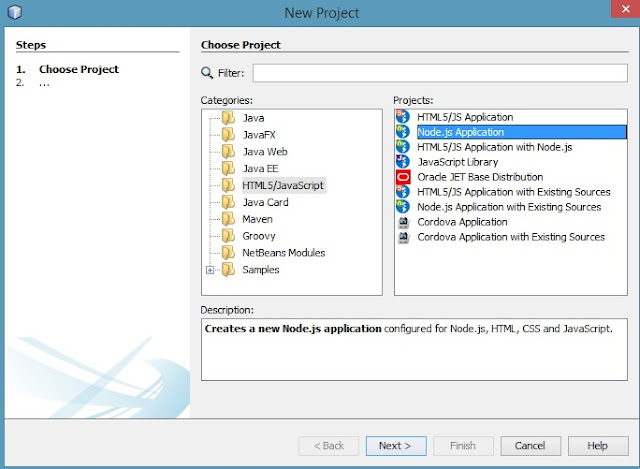Viewport: 640px width, 469px height.
Task: Select the Java Card category
Action: click(x=266, y=202)
